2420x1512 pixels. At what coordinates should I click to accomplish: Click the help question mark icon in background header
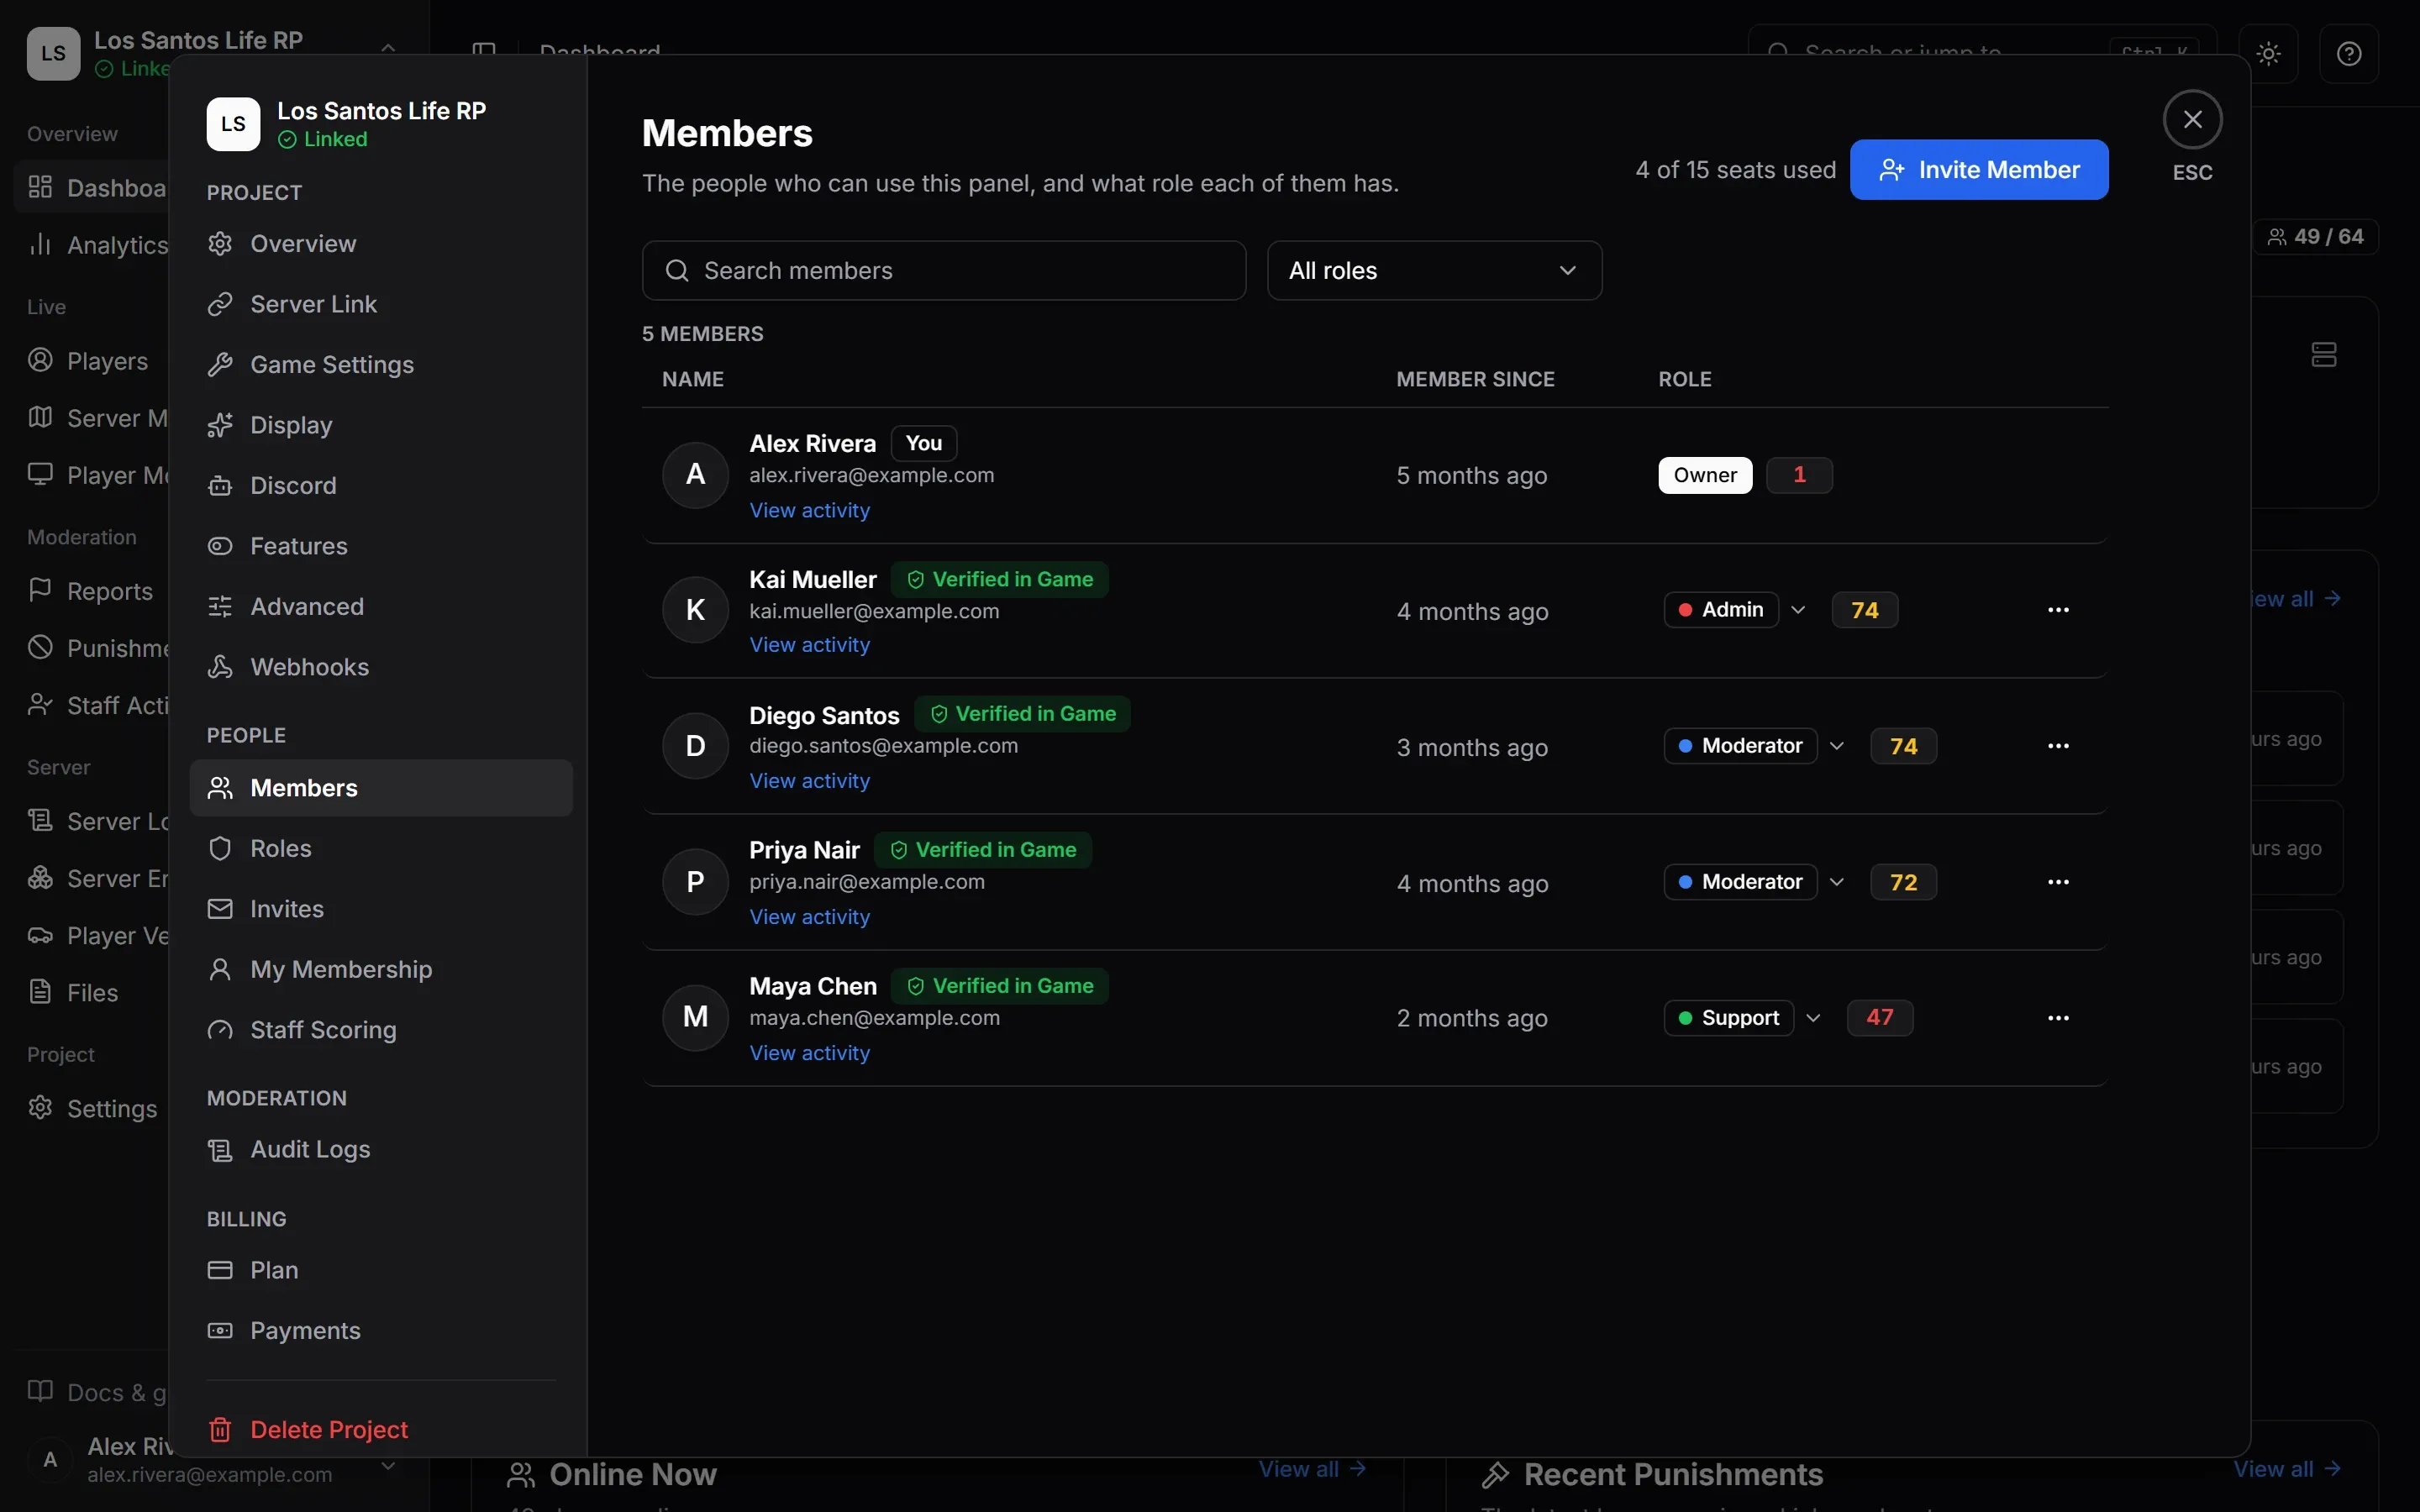(2349, 53)
